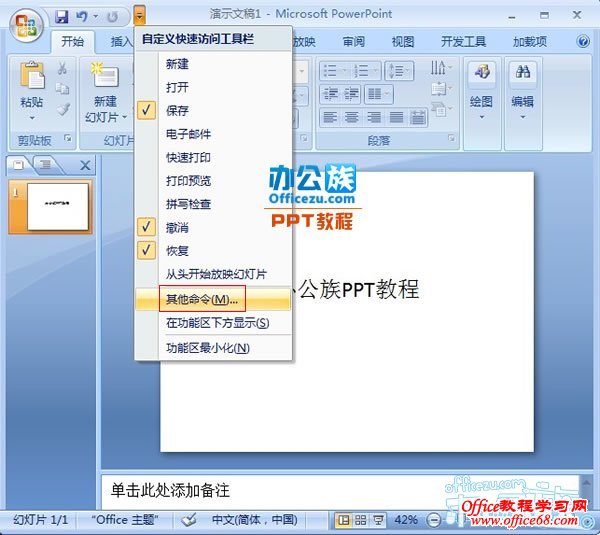The width and height of the screenshot is (600, 535).
Task: Click the Save floppy disk icon
Action: point(61,16)
